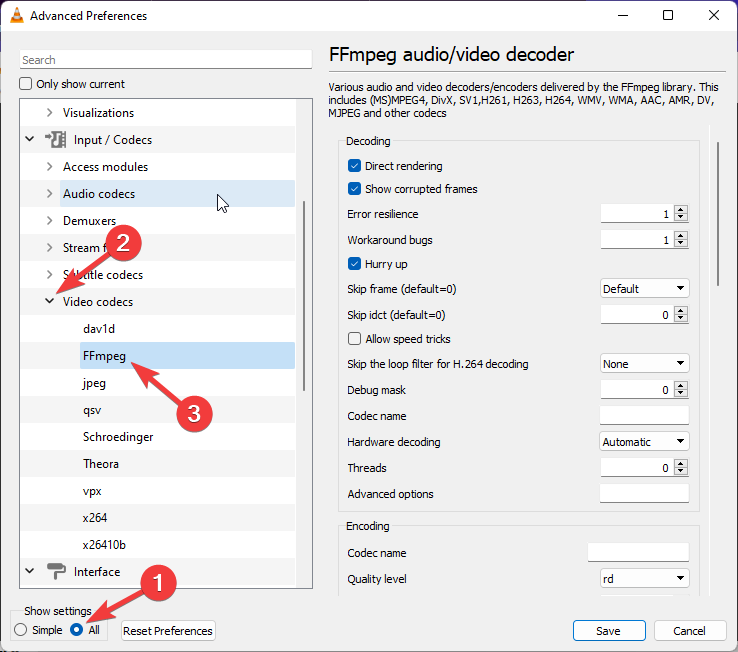Select Theora in the codec tree
Viewport: 738px width, 652px height.
101,464
